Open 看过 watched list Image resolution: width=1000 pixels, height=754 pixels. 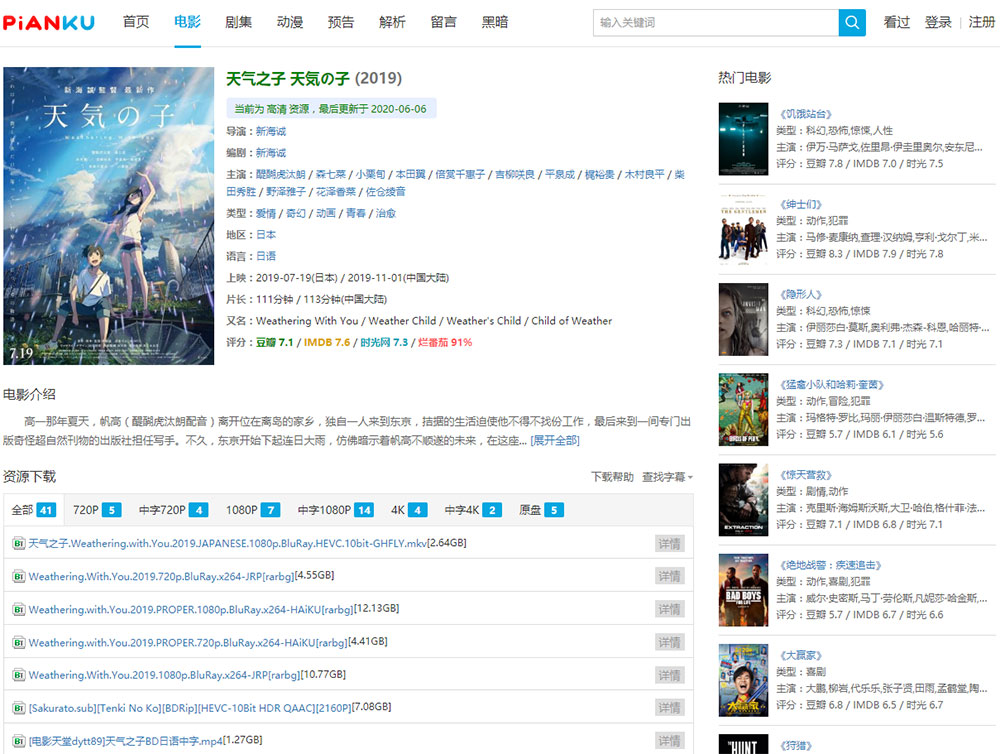point(896,22)
